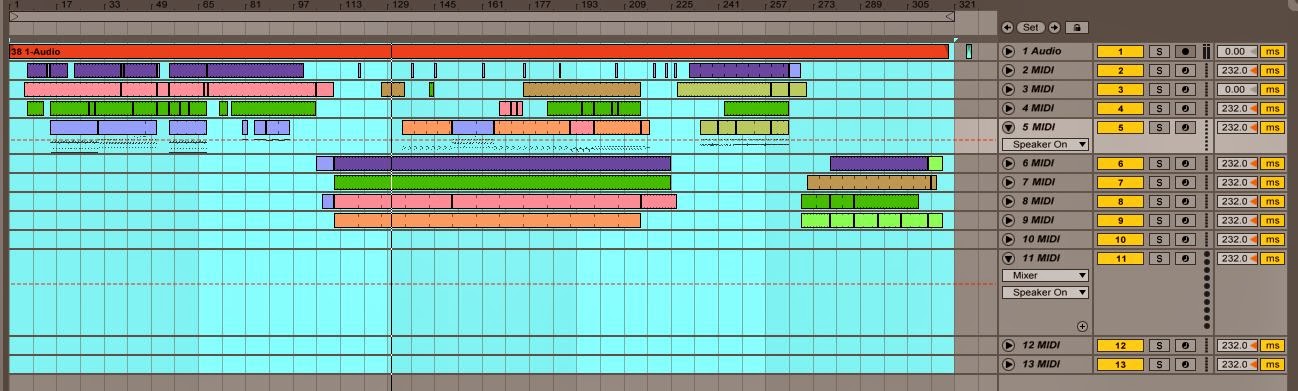Solo the 9 MIDI track
The height and width of the screenshot is (391, 1298).
[1159, 220]
